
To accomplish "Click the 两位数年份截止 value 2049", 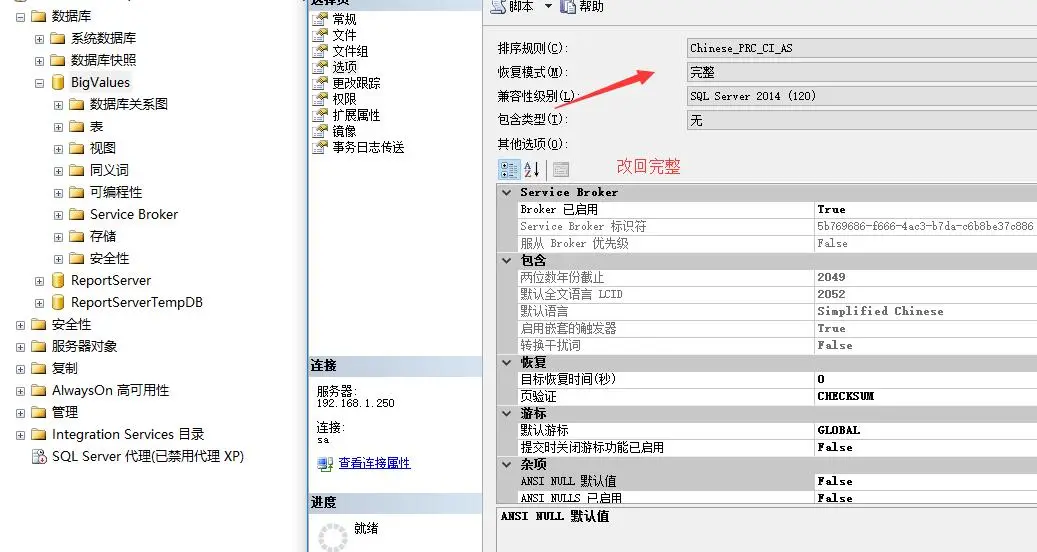I will click(831, 277).
